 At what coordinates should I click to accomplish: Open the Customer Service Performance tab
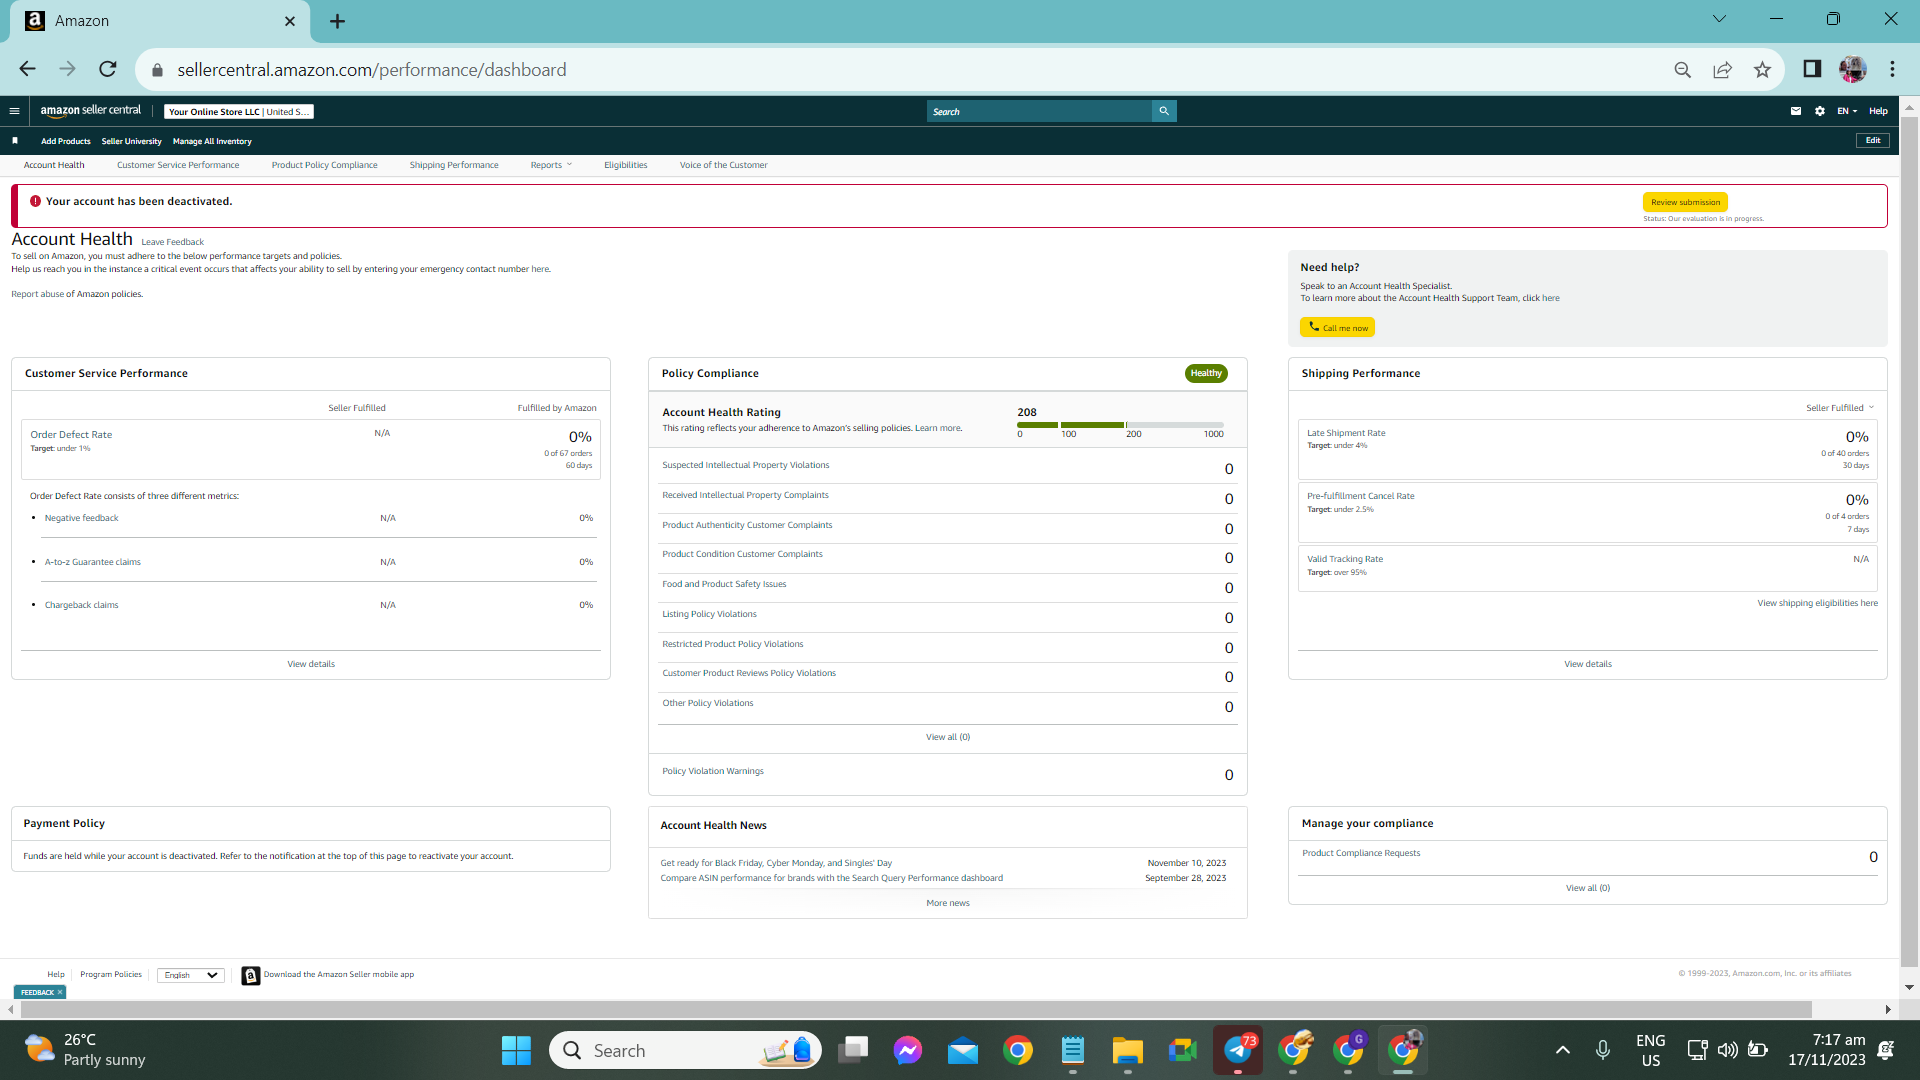[x=178, y=165]
